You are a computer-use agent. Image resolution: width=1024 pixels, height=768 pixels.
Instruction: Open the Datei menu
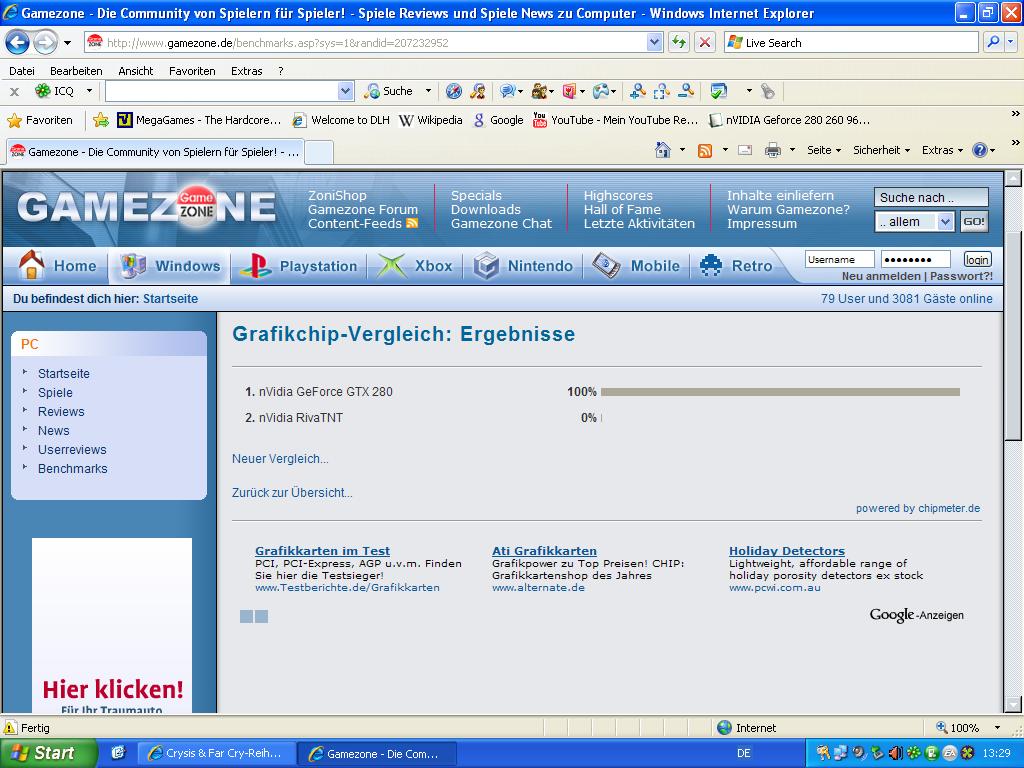pos(22,71)
